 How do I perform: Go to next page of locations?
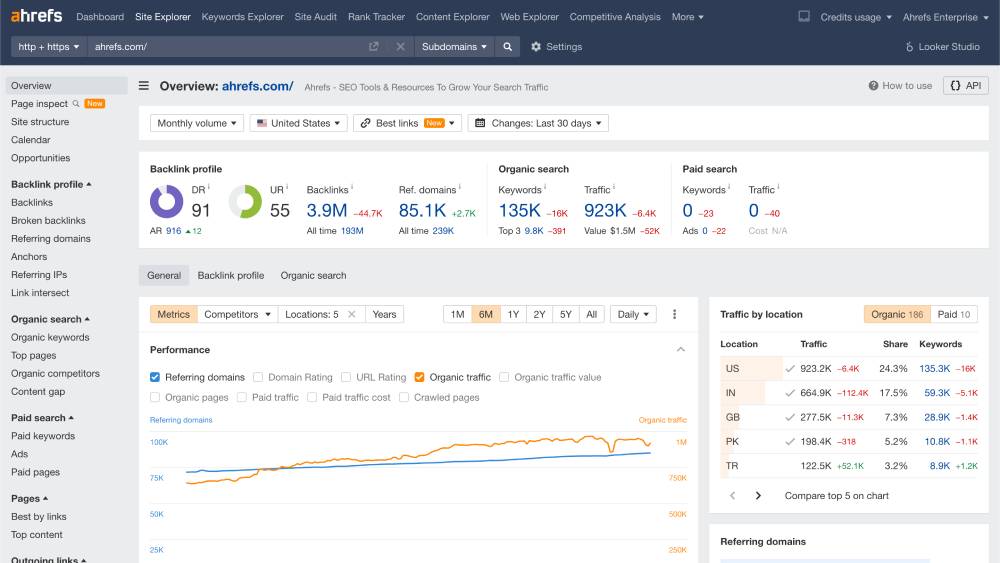coord(758,496)
